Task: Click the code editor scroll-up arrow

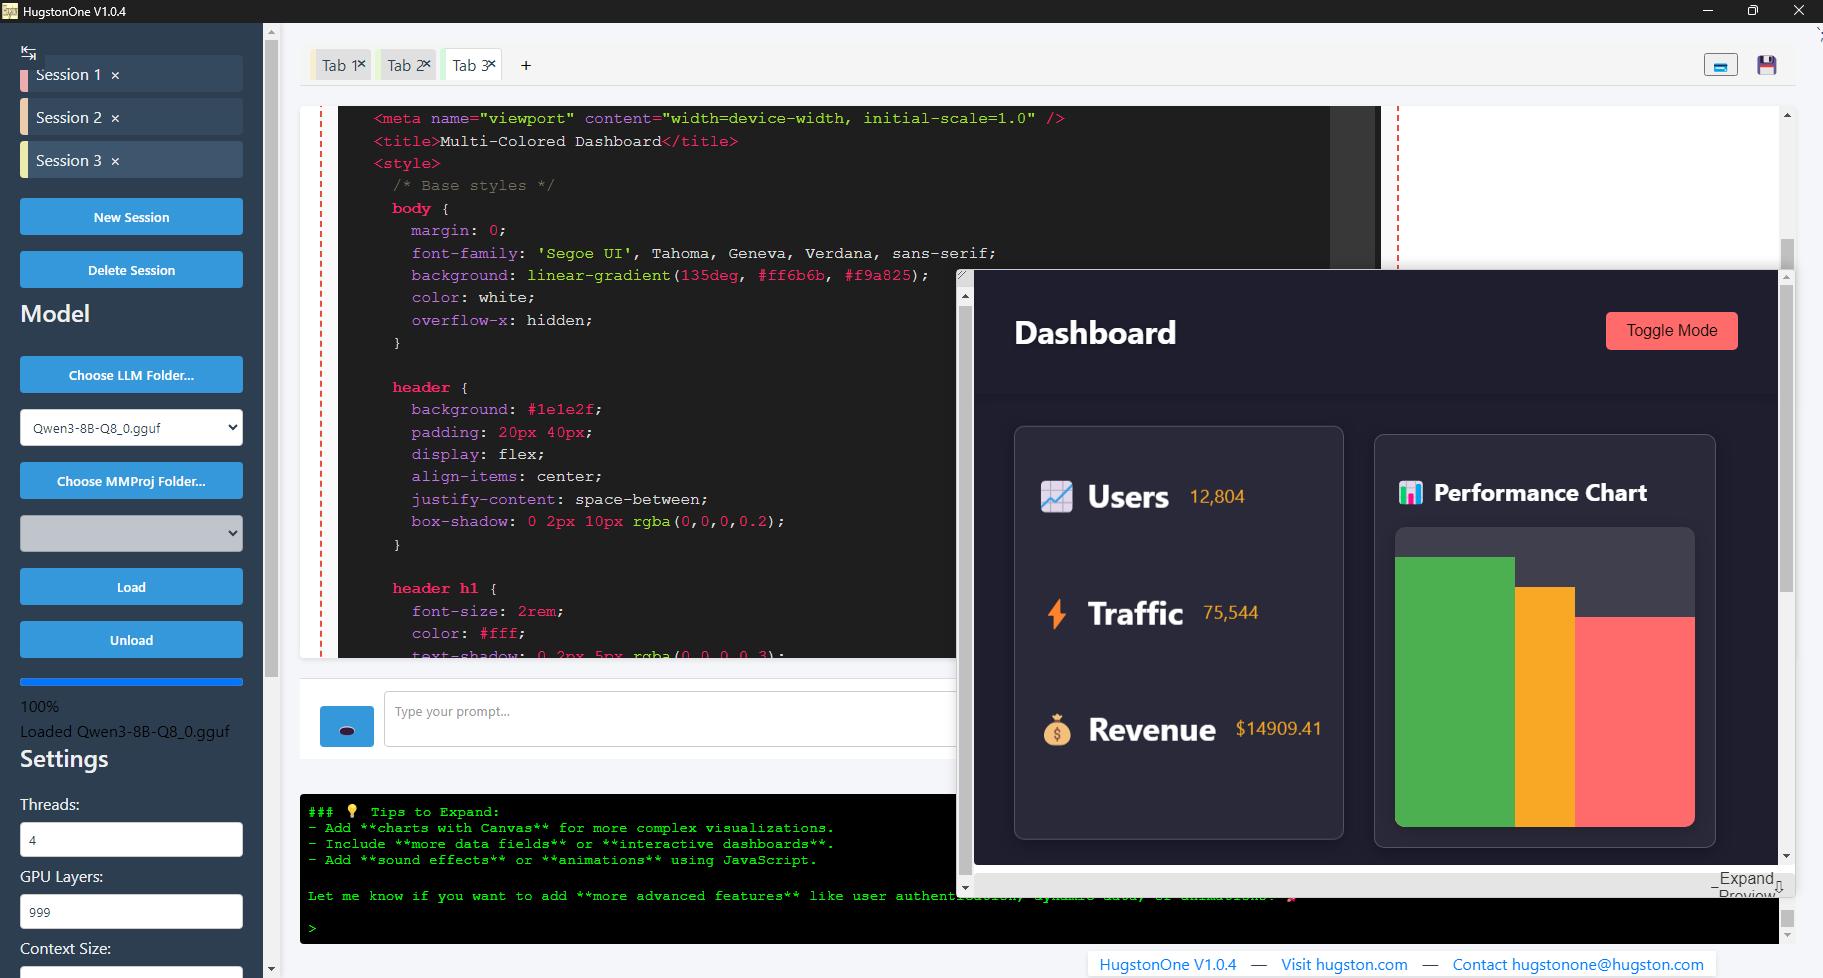Action: (x=1787, y=115)
